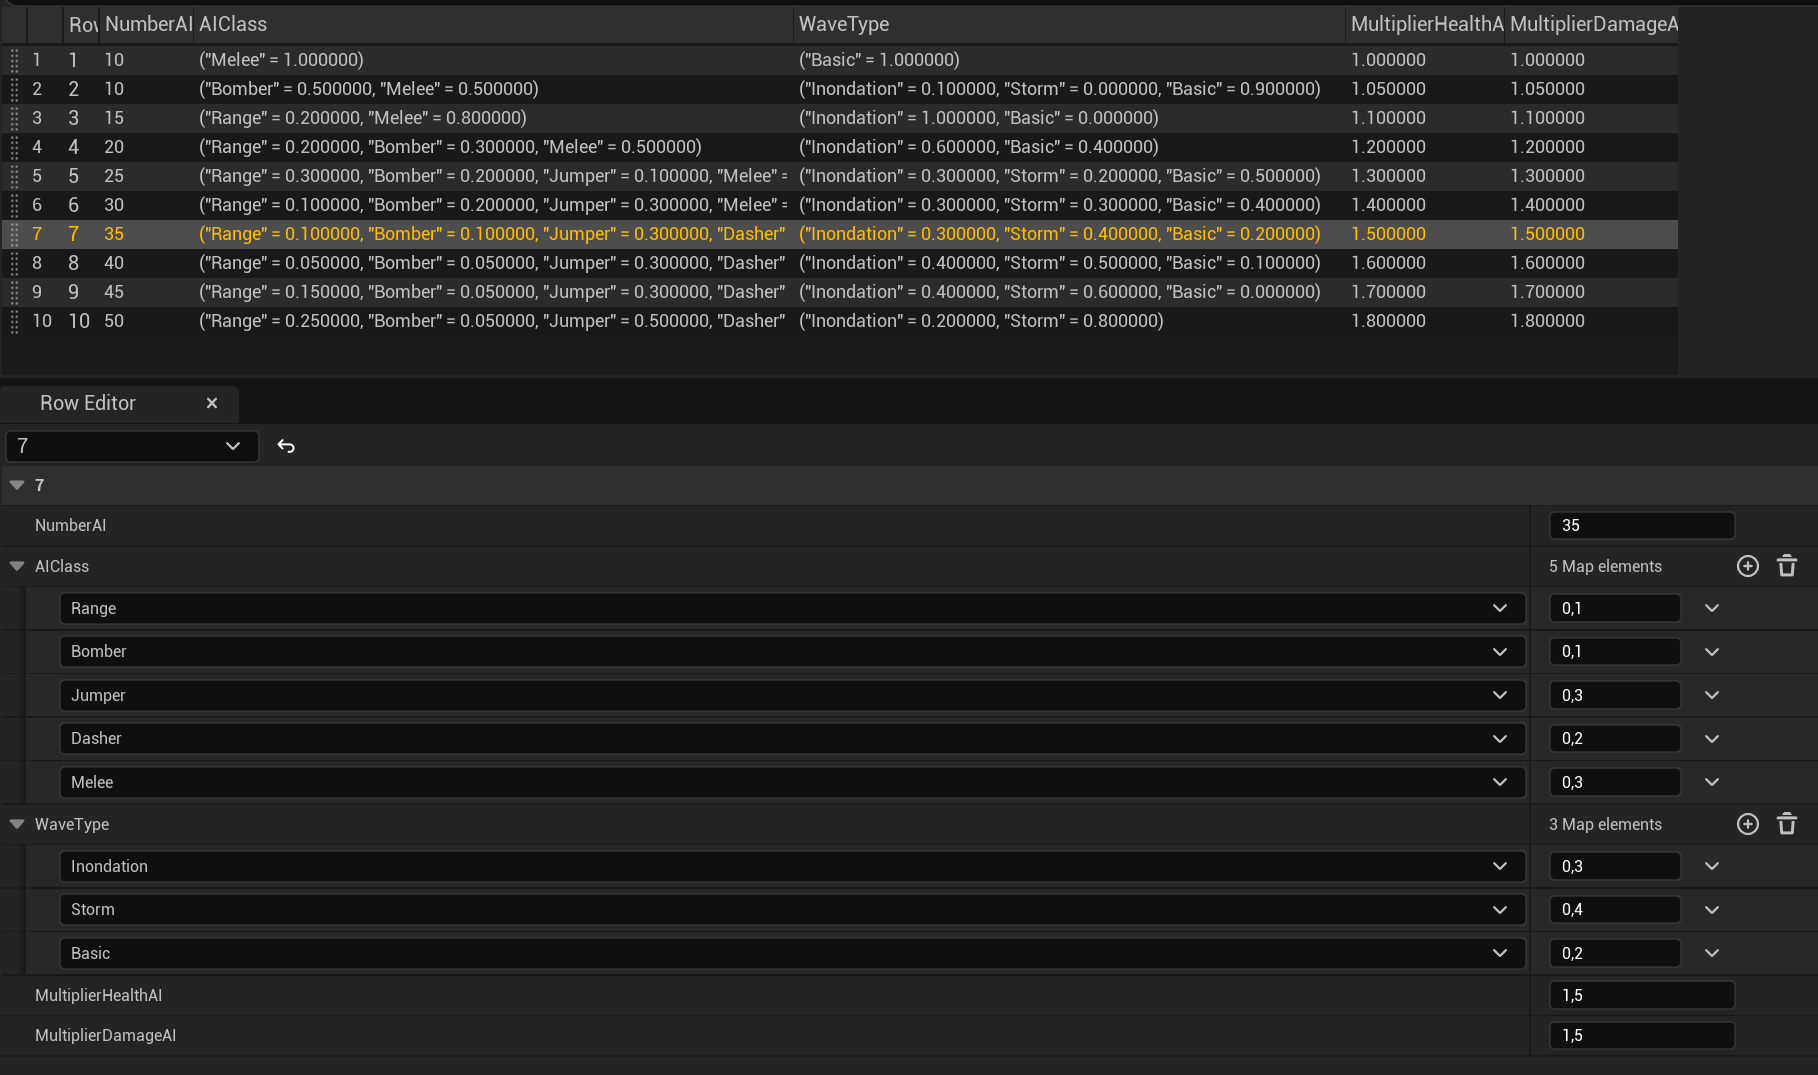
Task: Collapse the AIClass section
Action: [x=17, y=566]
